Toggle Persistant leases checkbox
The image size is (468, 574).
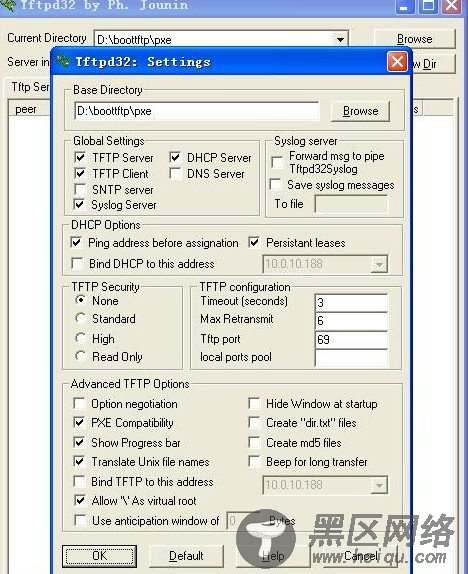254,242
